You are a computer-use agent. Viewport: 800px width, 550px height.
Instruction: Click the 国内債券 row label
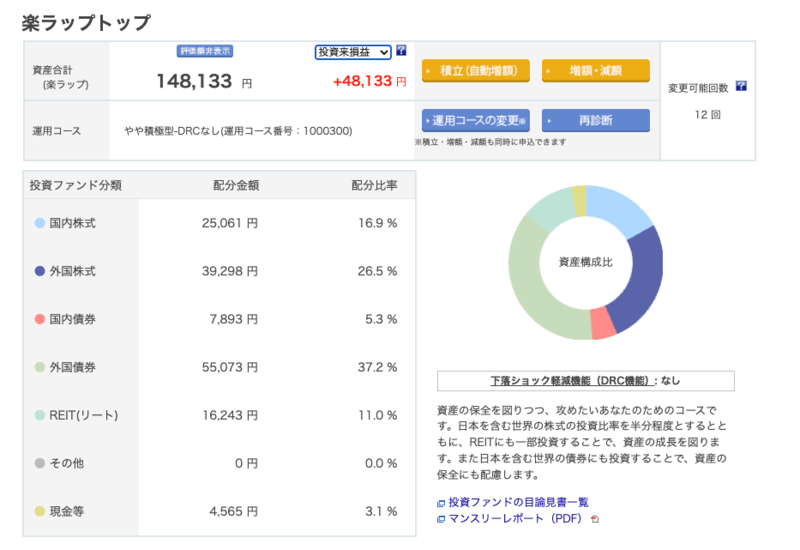[72, 319]
